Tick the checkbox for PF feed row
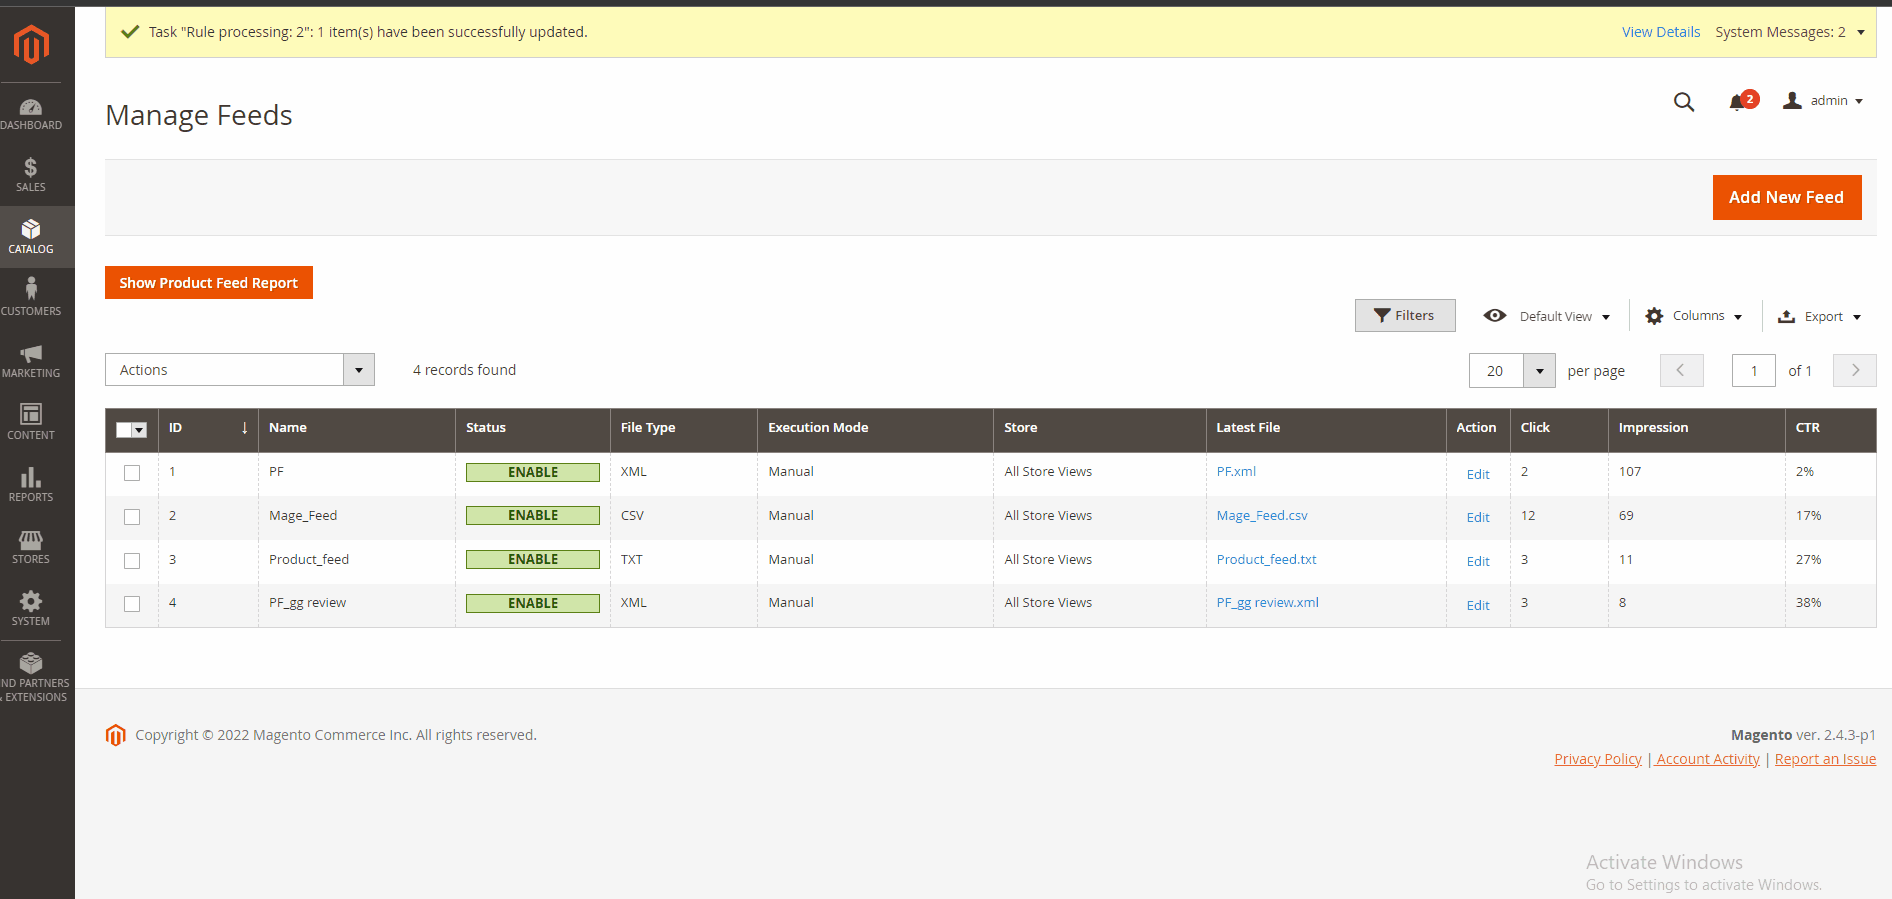Viewport: 1892px width, 899px height. (x=132, y=473)
